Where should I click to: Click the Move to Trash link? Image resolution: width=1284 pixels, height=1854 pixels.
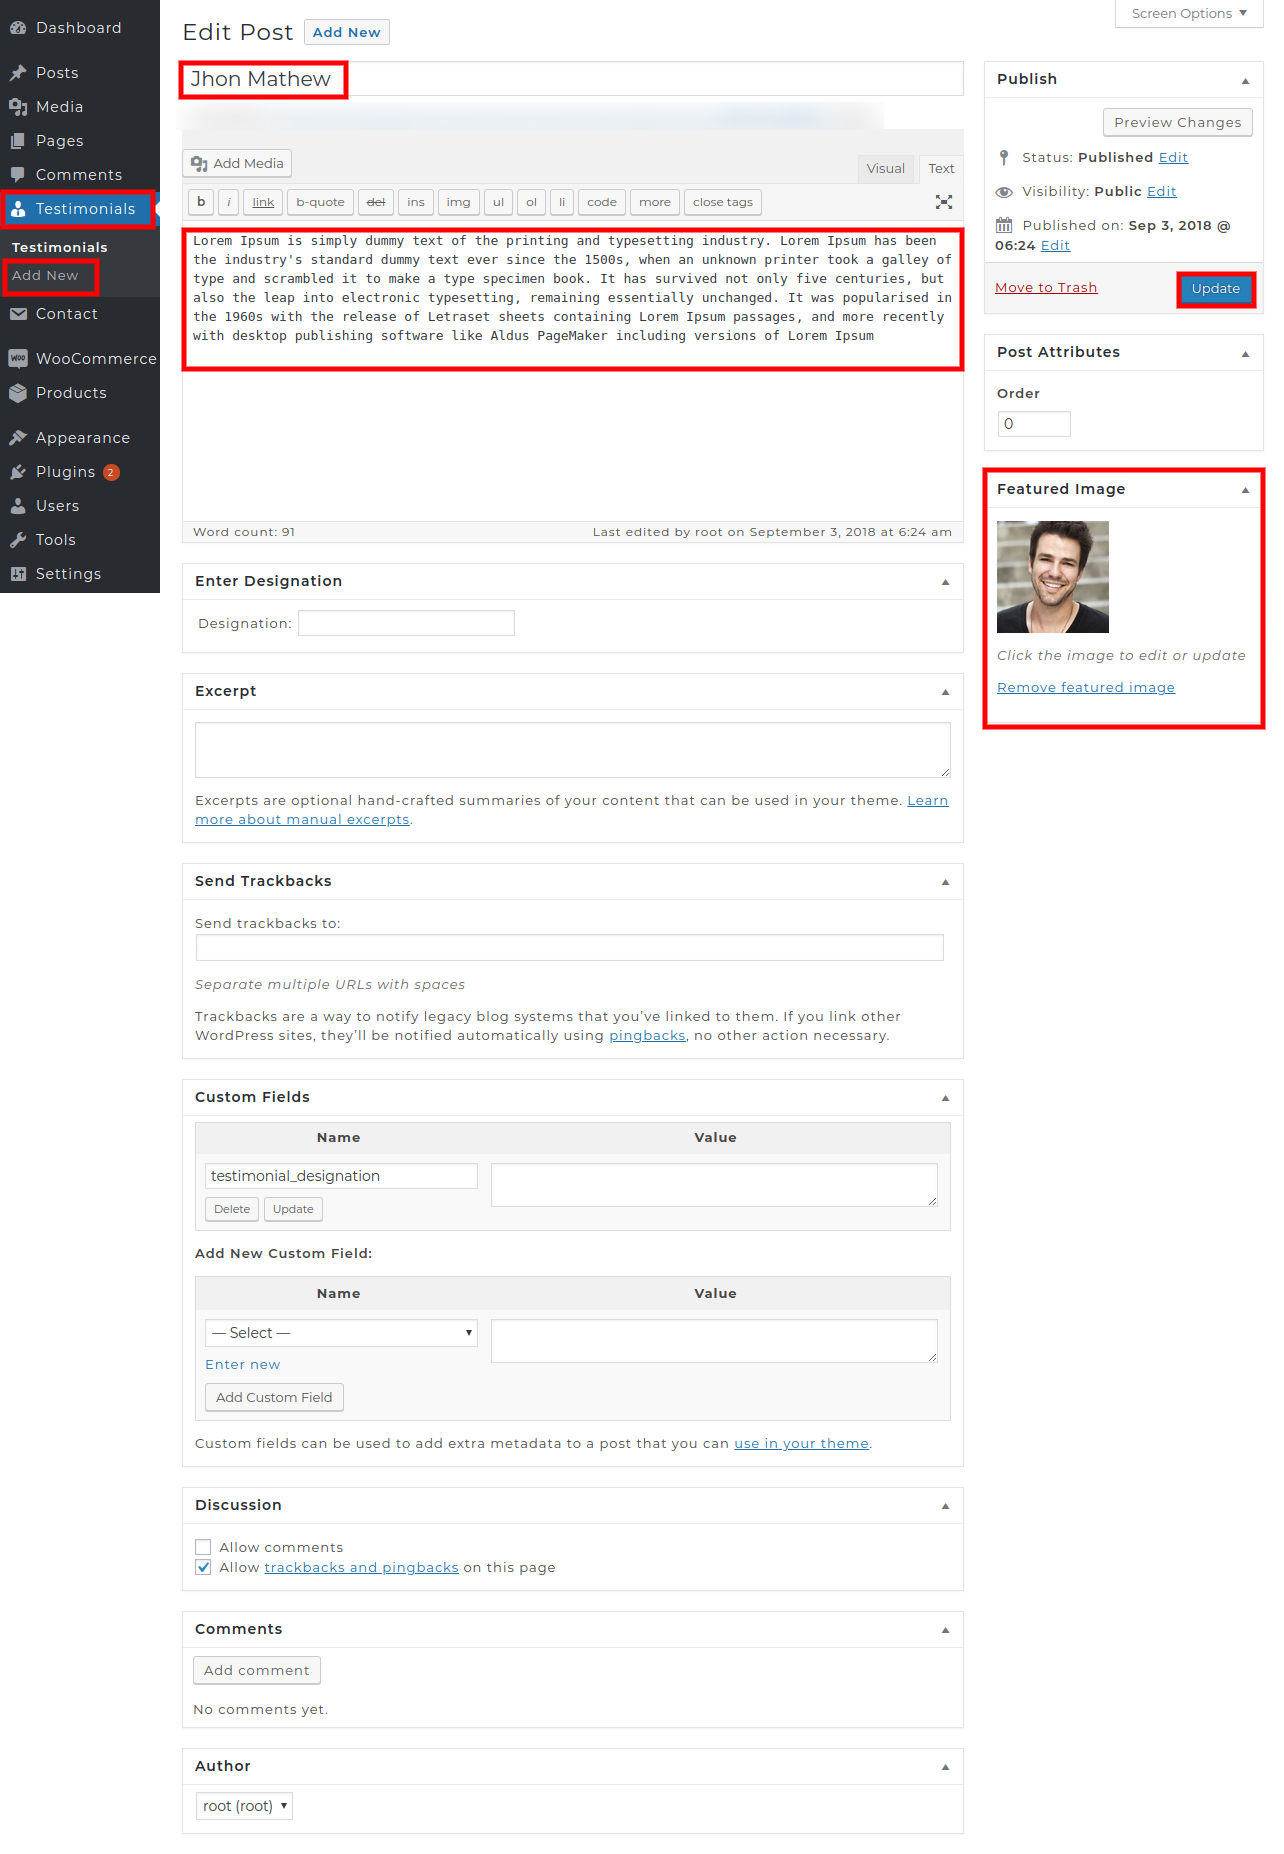pos(1046,288)
